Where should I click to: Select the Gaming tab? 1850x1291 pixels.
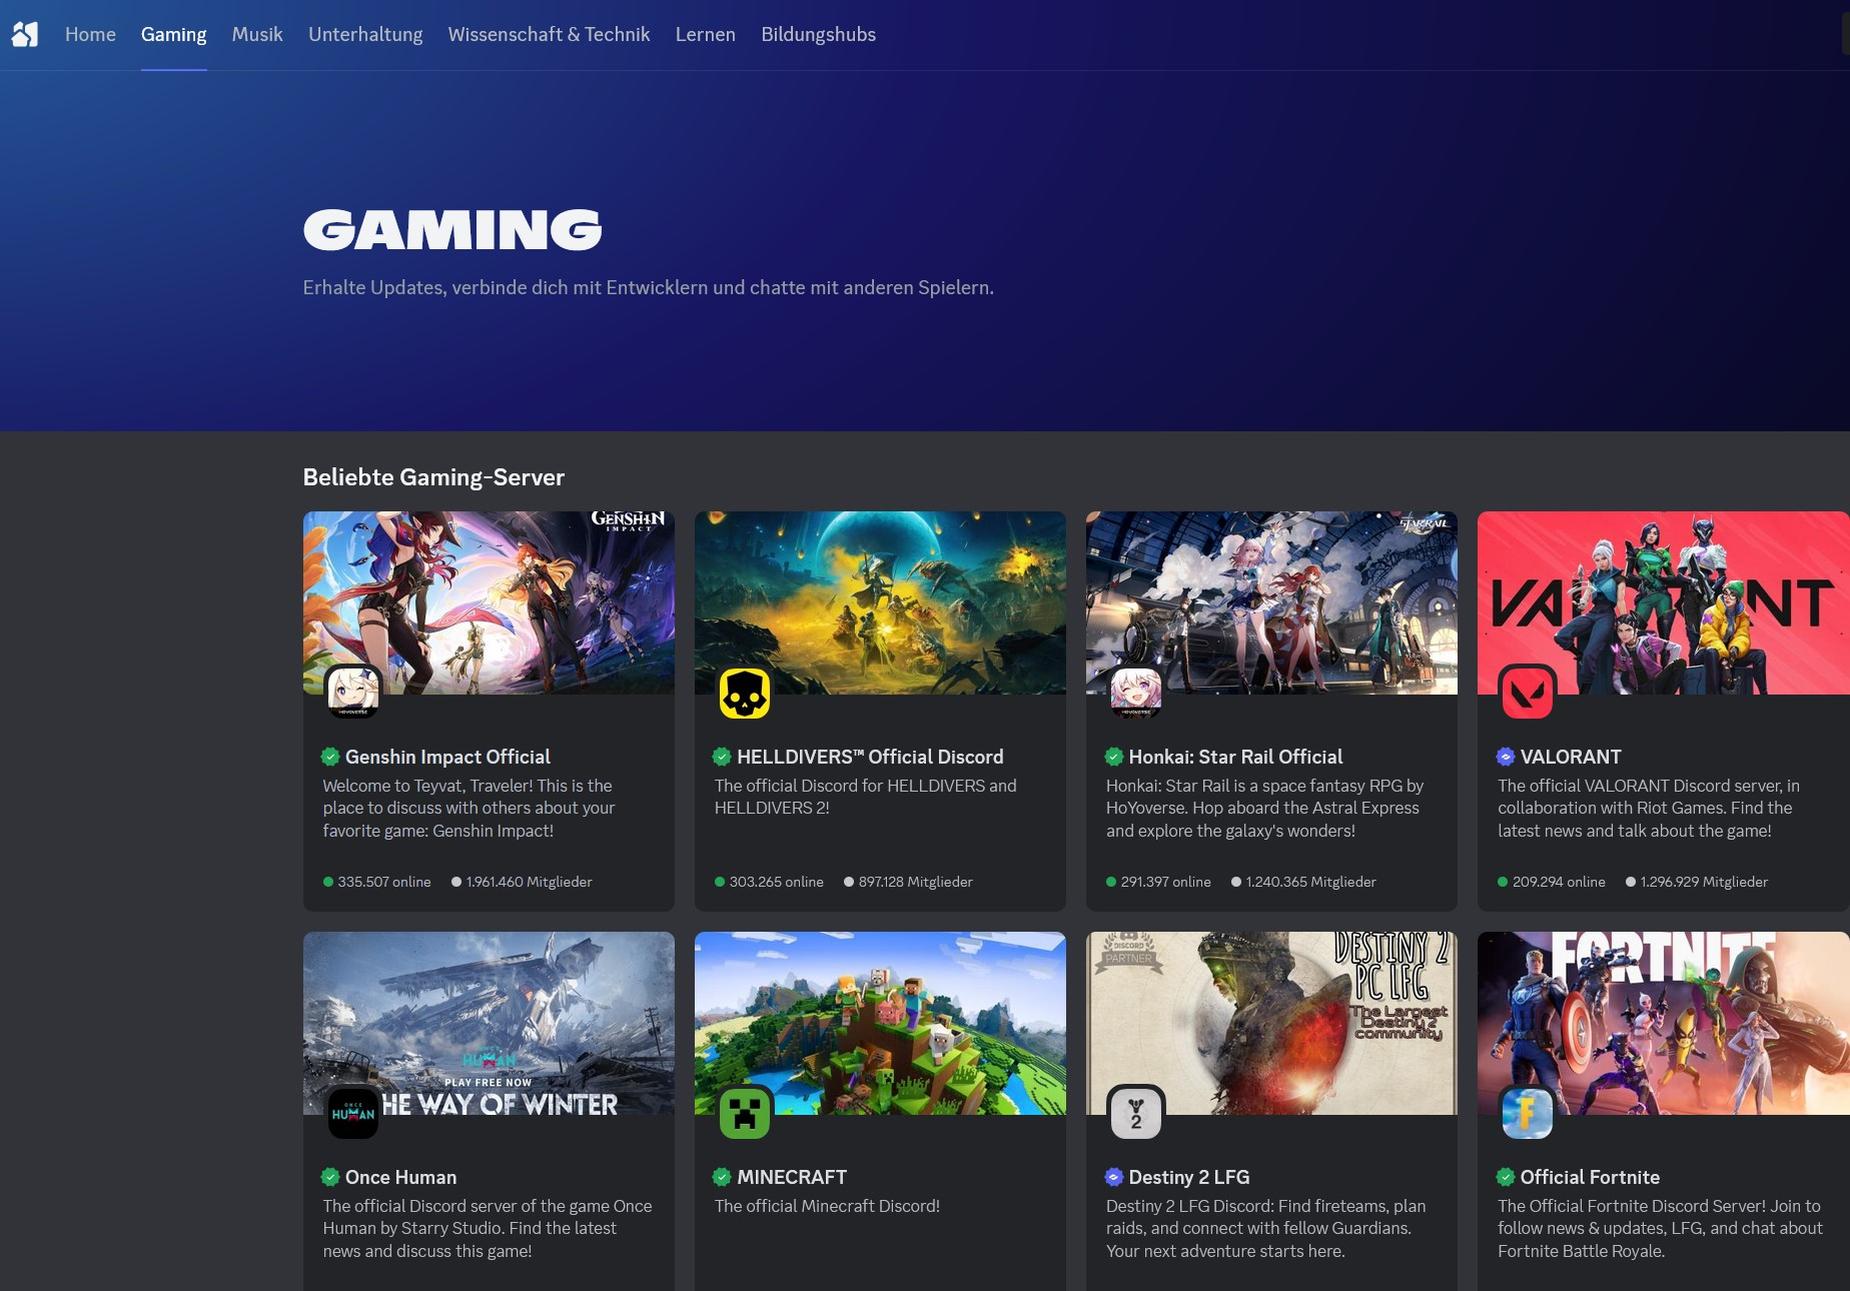click(x=173, y=34)
